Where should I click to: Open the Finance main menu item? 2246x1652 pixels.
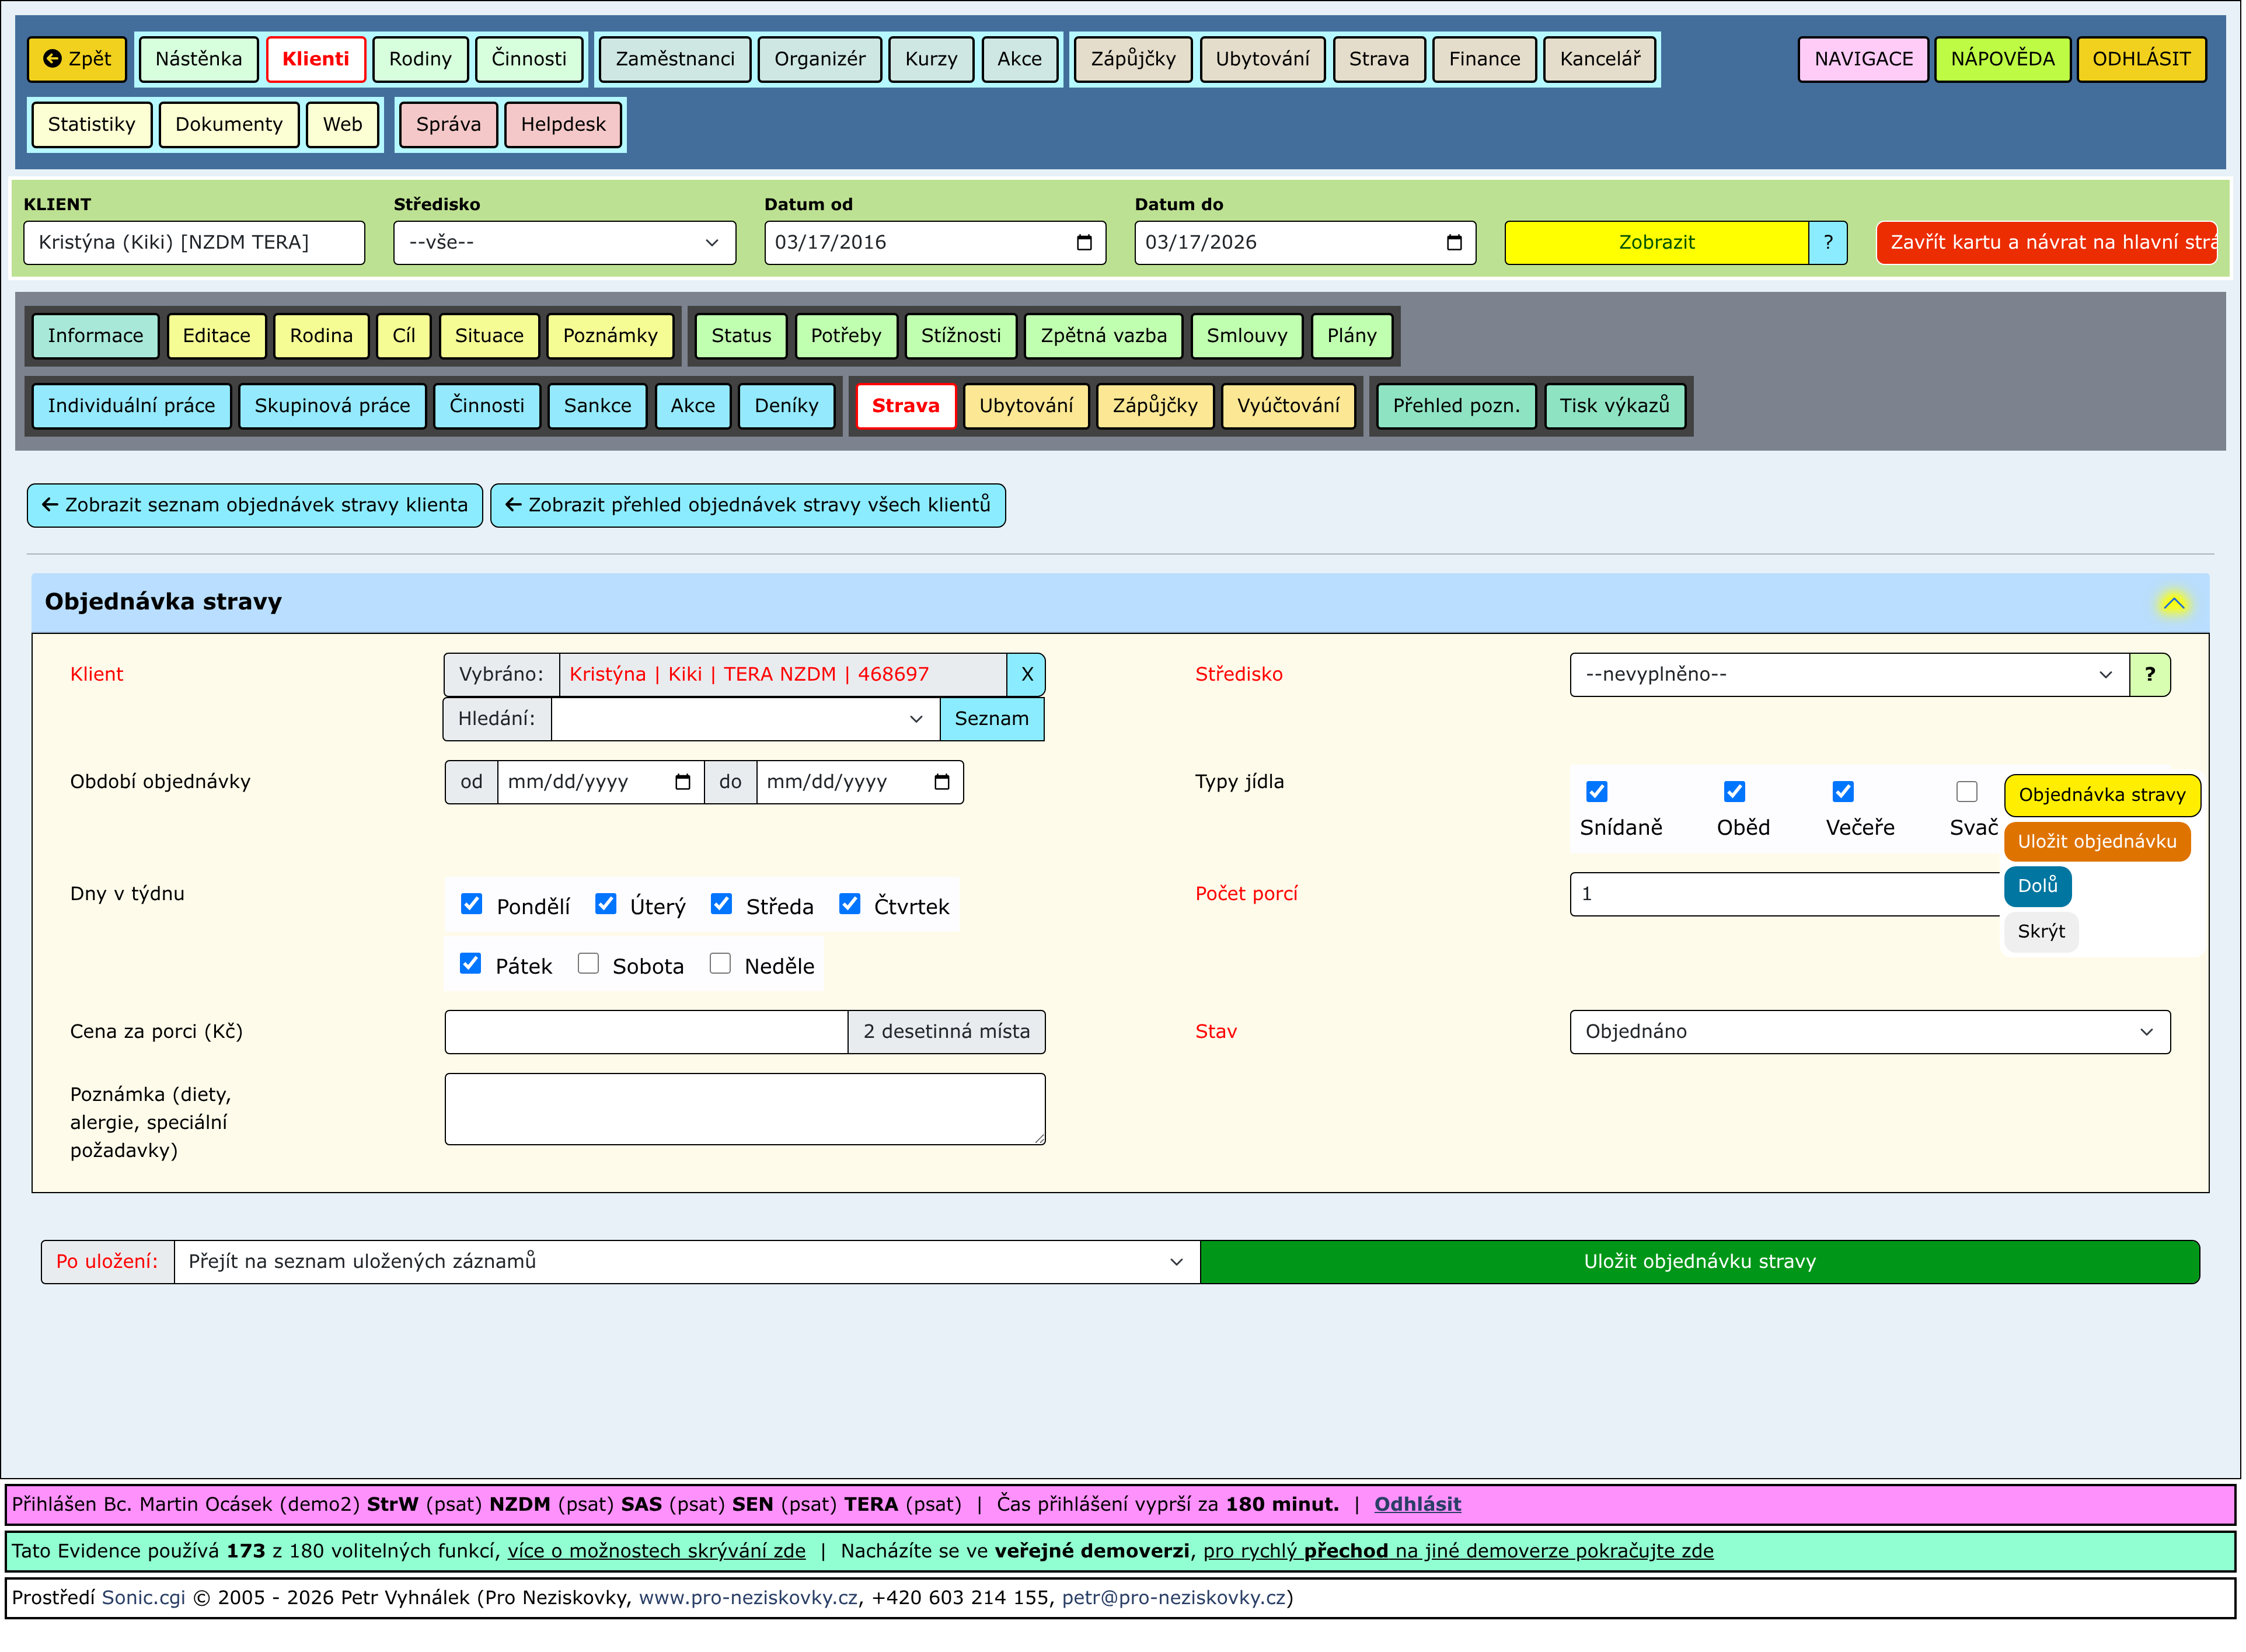coord(1484,59)
